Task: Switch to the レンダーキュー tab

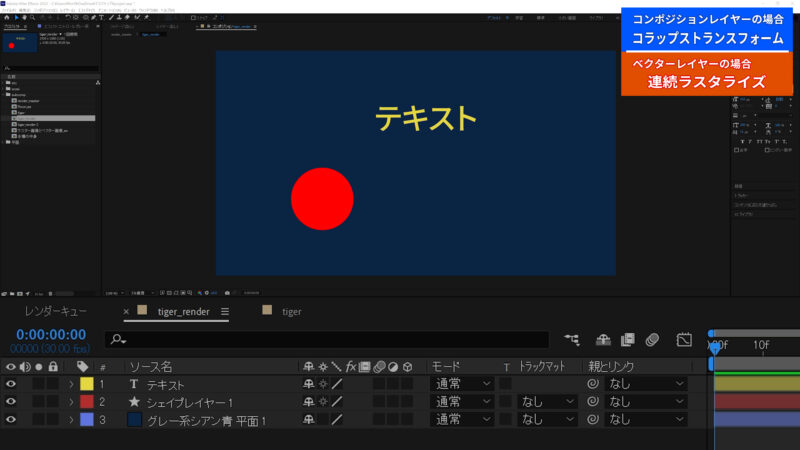Action: coord(56,311)
